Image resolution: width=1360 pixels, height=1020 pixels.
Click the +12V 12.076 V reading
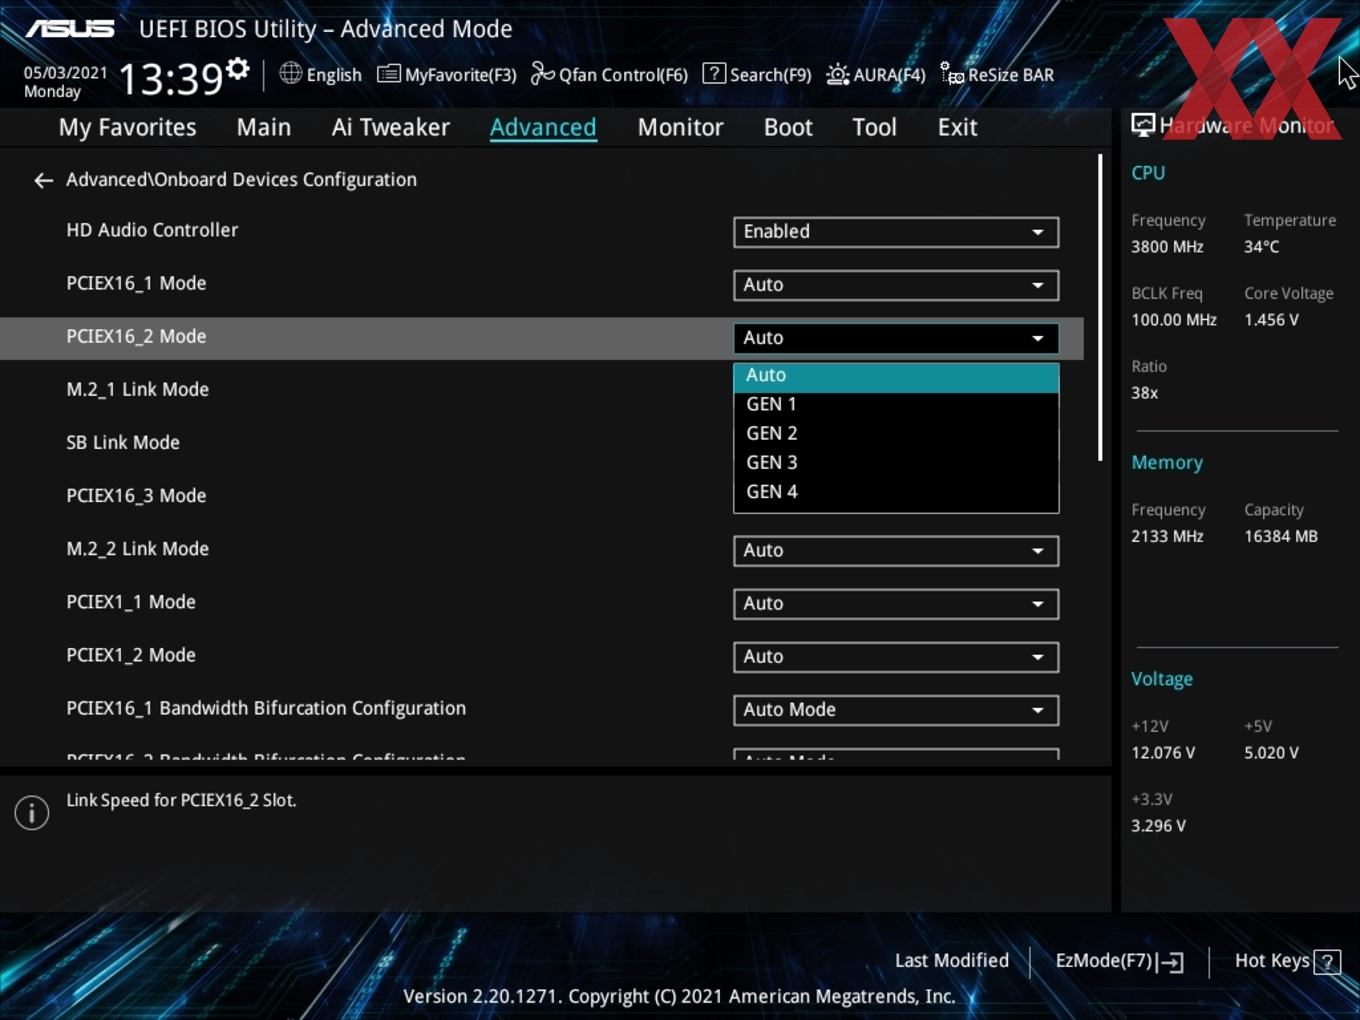[1163, 753]
